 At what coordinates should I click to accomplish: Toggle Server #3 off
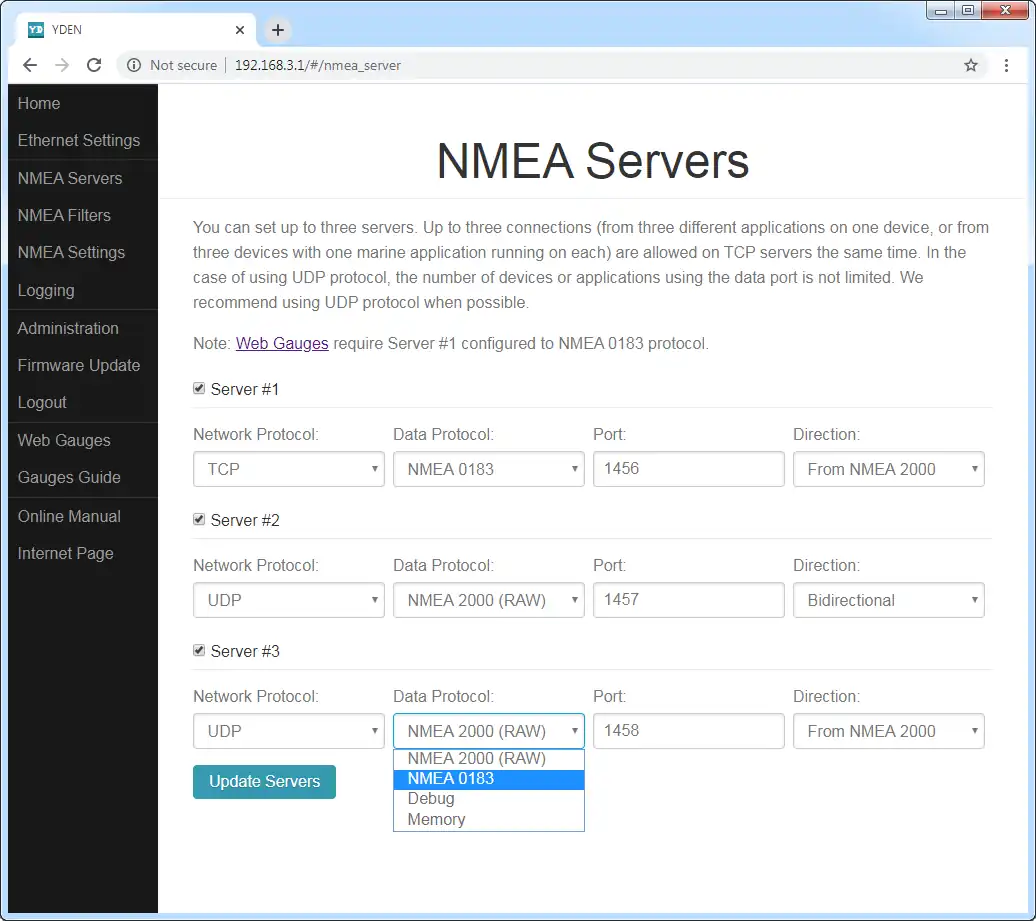pyautogui.click(x=198, y=650)
